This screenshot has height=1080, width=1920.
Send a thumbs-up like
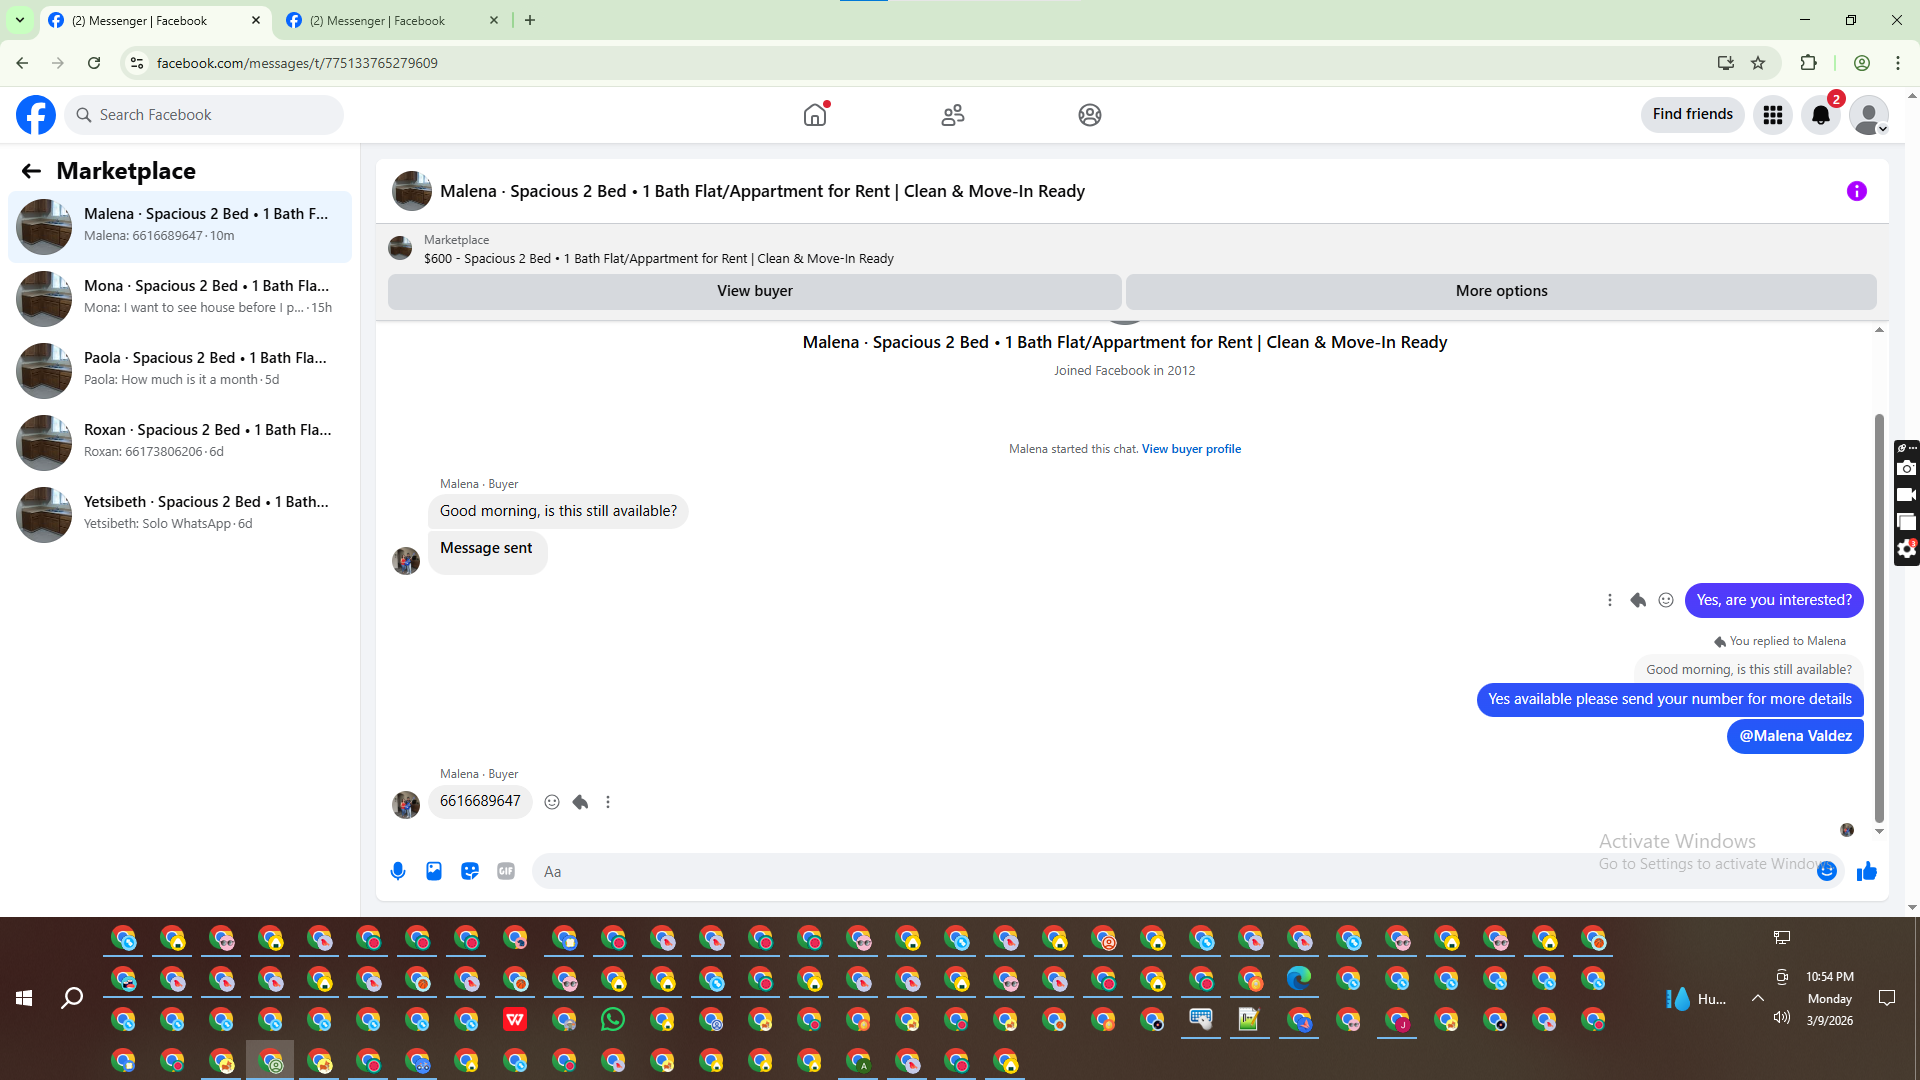coord(1866,872)
